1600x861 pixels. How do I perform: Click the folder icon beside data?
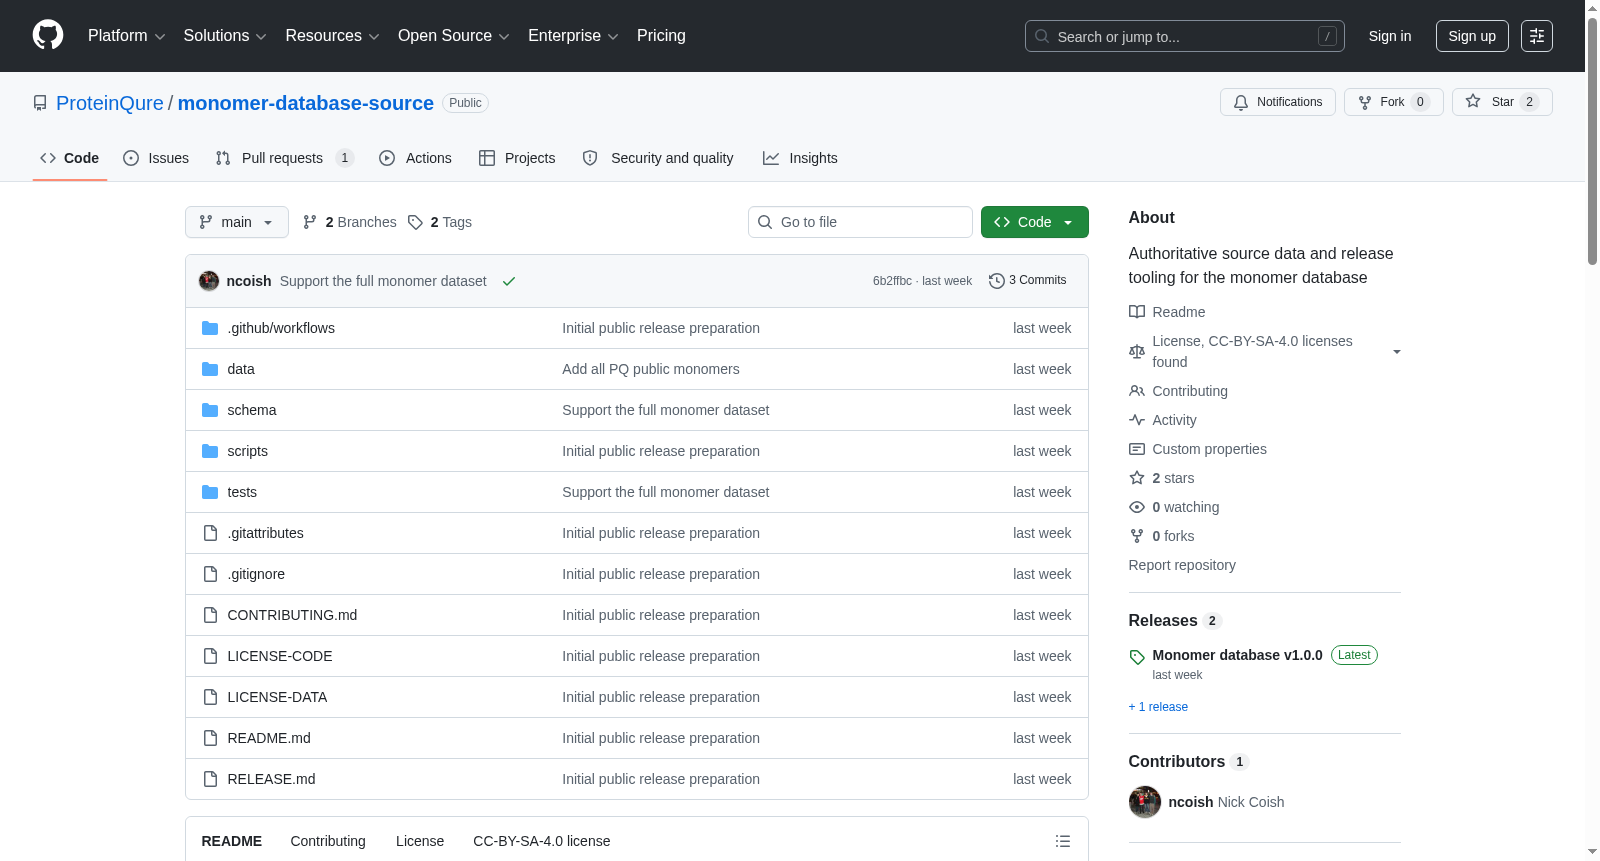point(210,369)
